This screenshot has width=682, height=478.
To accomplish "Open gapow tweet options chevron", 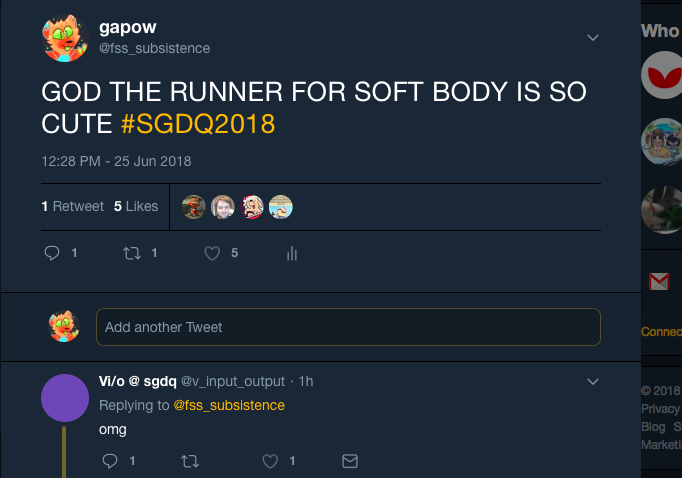I will click(x=592, y=38).
